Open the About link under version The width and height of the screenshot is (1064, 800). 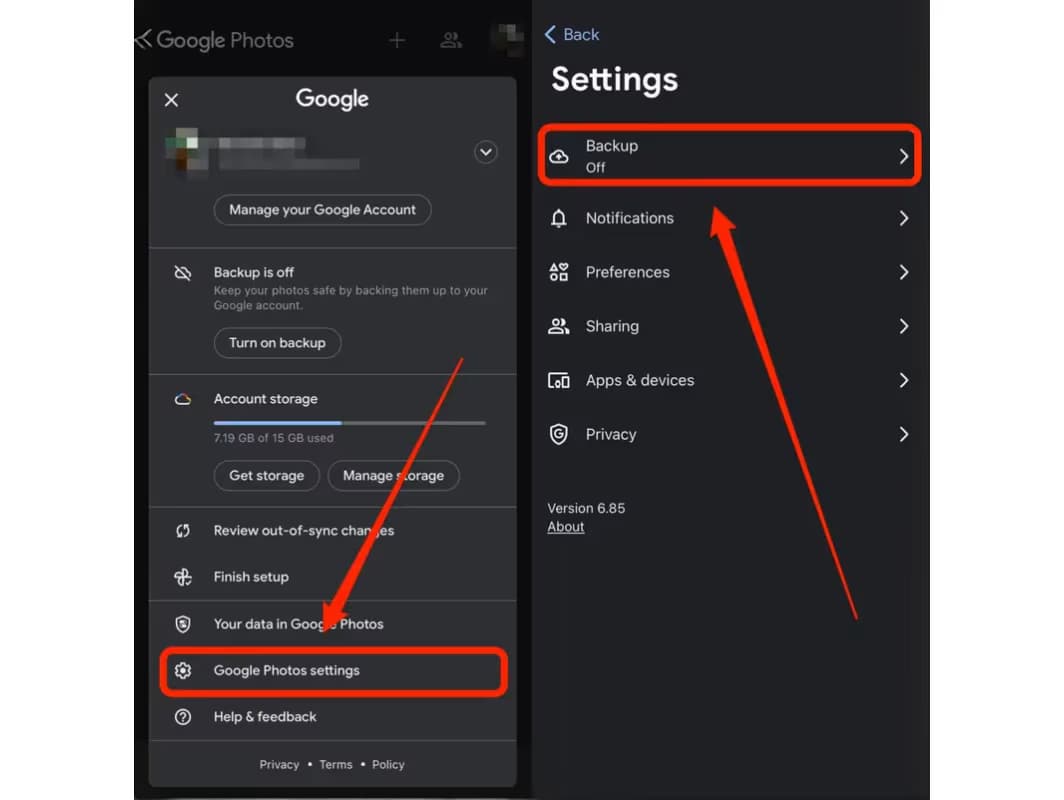point(566,527)
